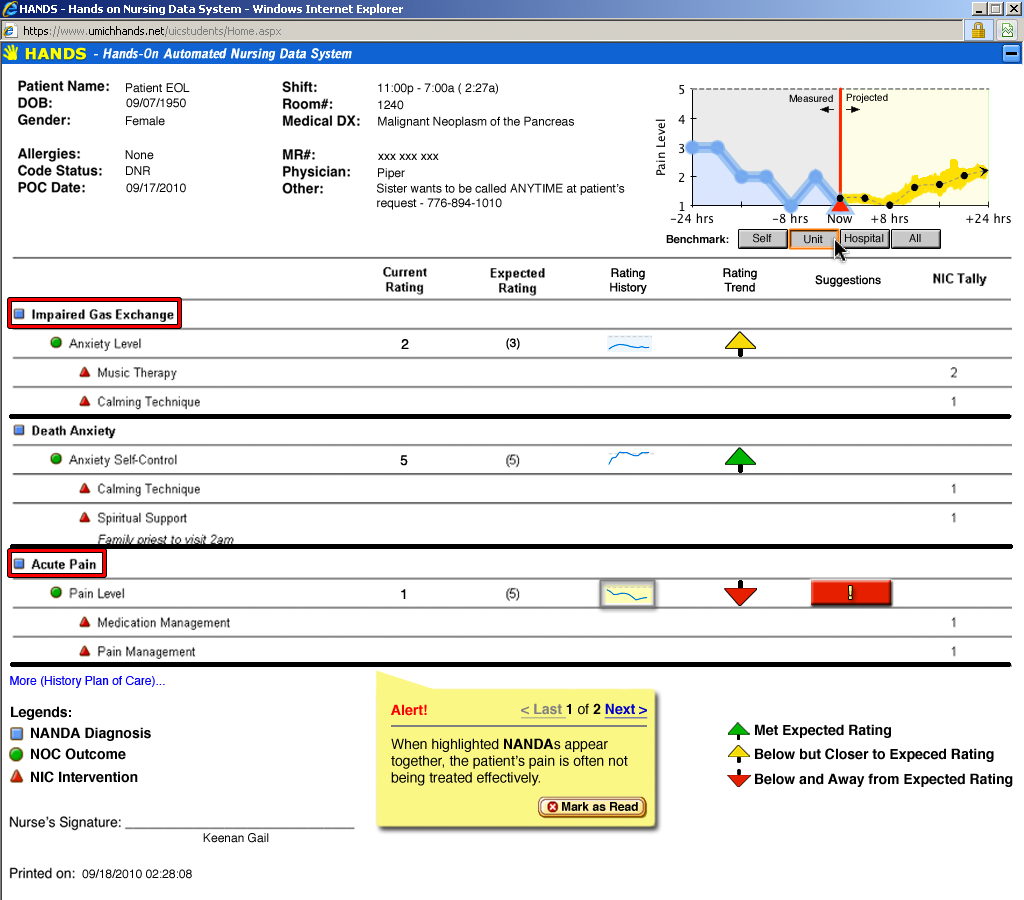Image resolution: width=1024 pixels, height=900 pixels.
Task: Click the Internet Explorer logo in title bar
Action: point(10,8)
